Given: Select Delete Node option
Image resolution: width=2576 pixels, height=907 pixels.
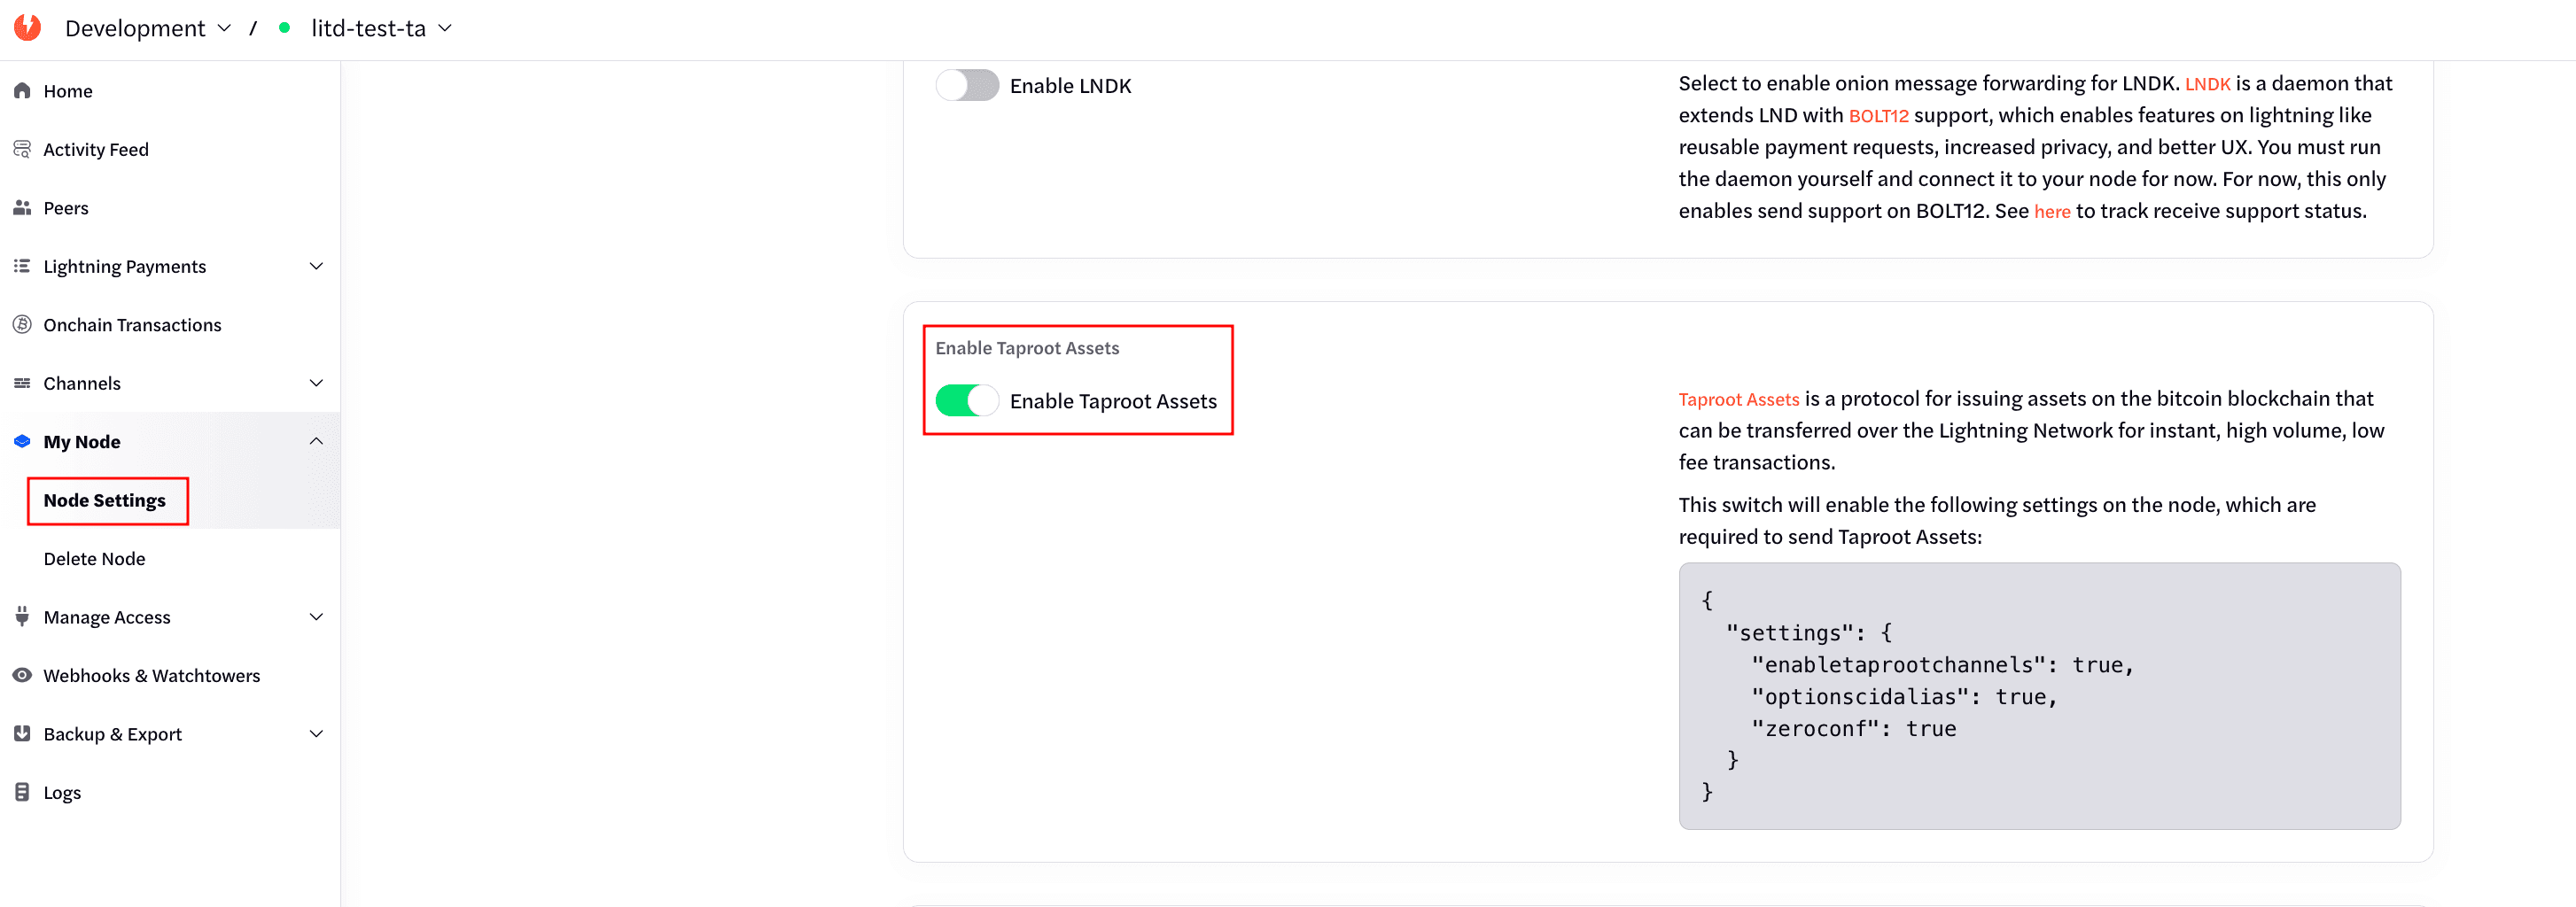Looking at the screenshot, I should point(94,558).
